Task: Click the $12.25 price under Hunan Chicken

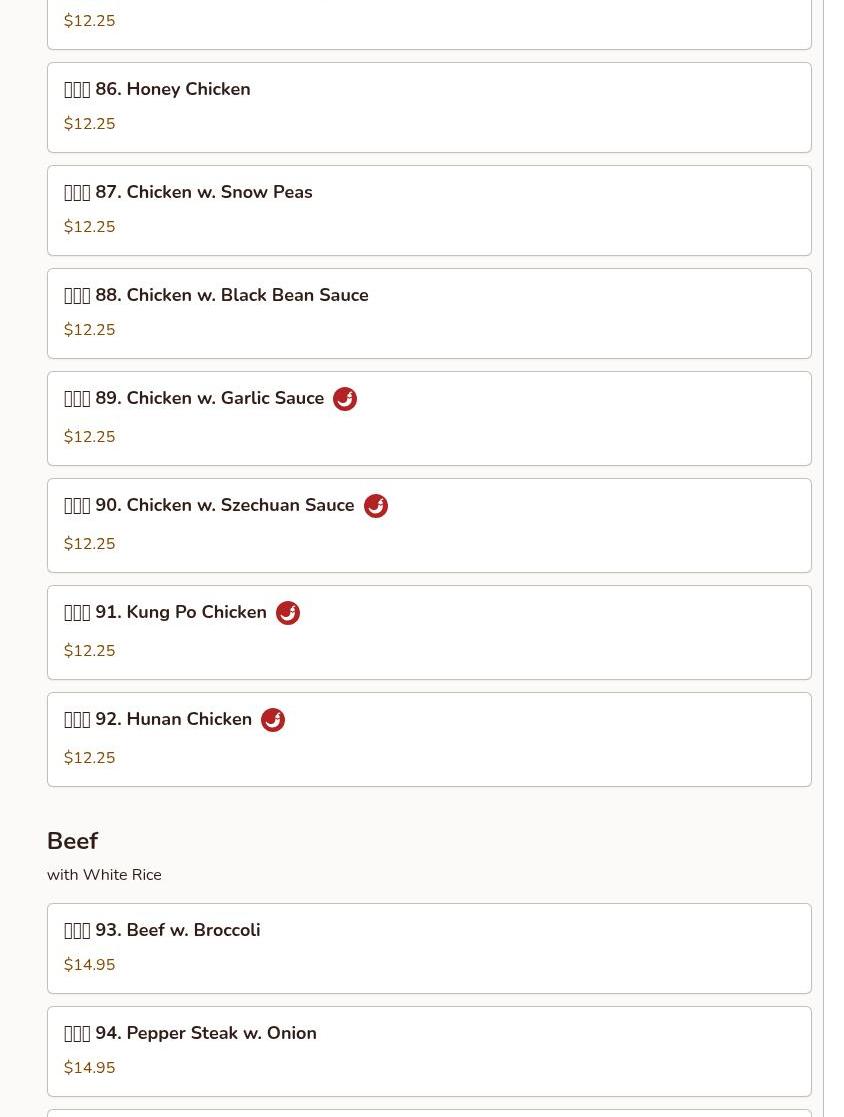Action: [x=89, y=757]
